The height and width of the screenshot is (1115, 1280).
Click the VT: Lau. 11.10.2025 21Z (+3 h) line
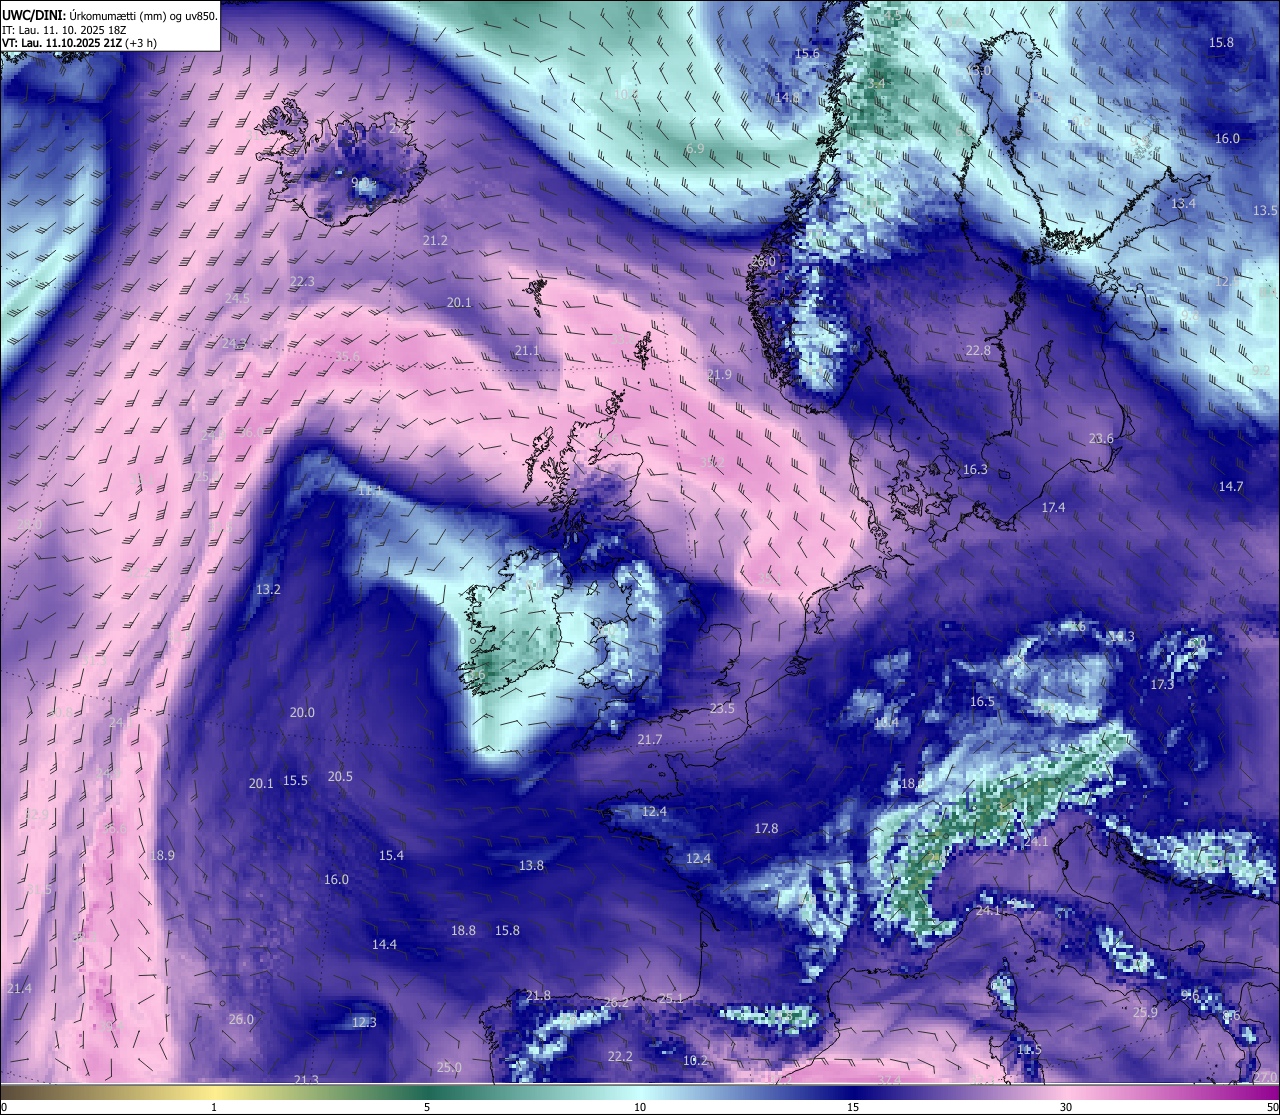[79, 43]
